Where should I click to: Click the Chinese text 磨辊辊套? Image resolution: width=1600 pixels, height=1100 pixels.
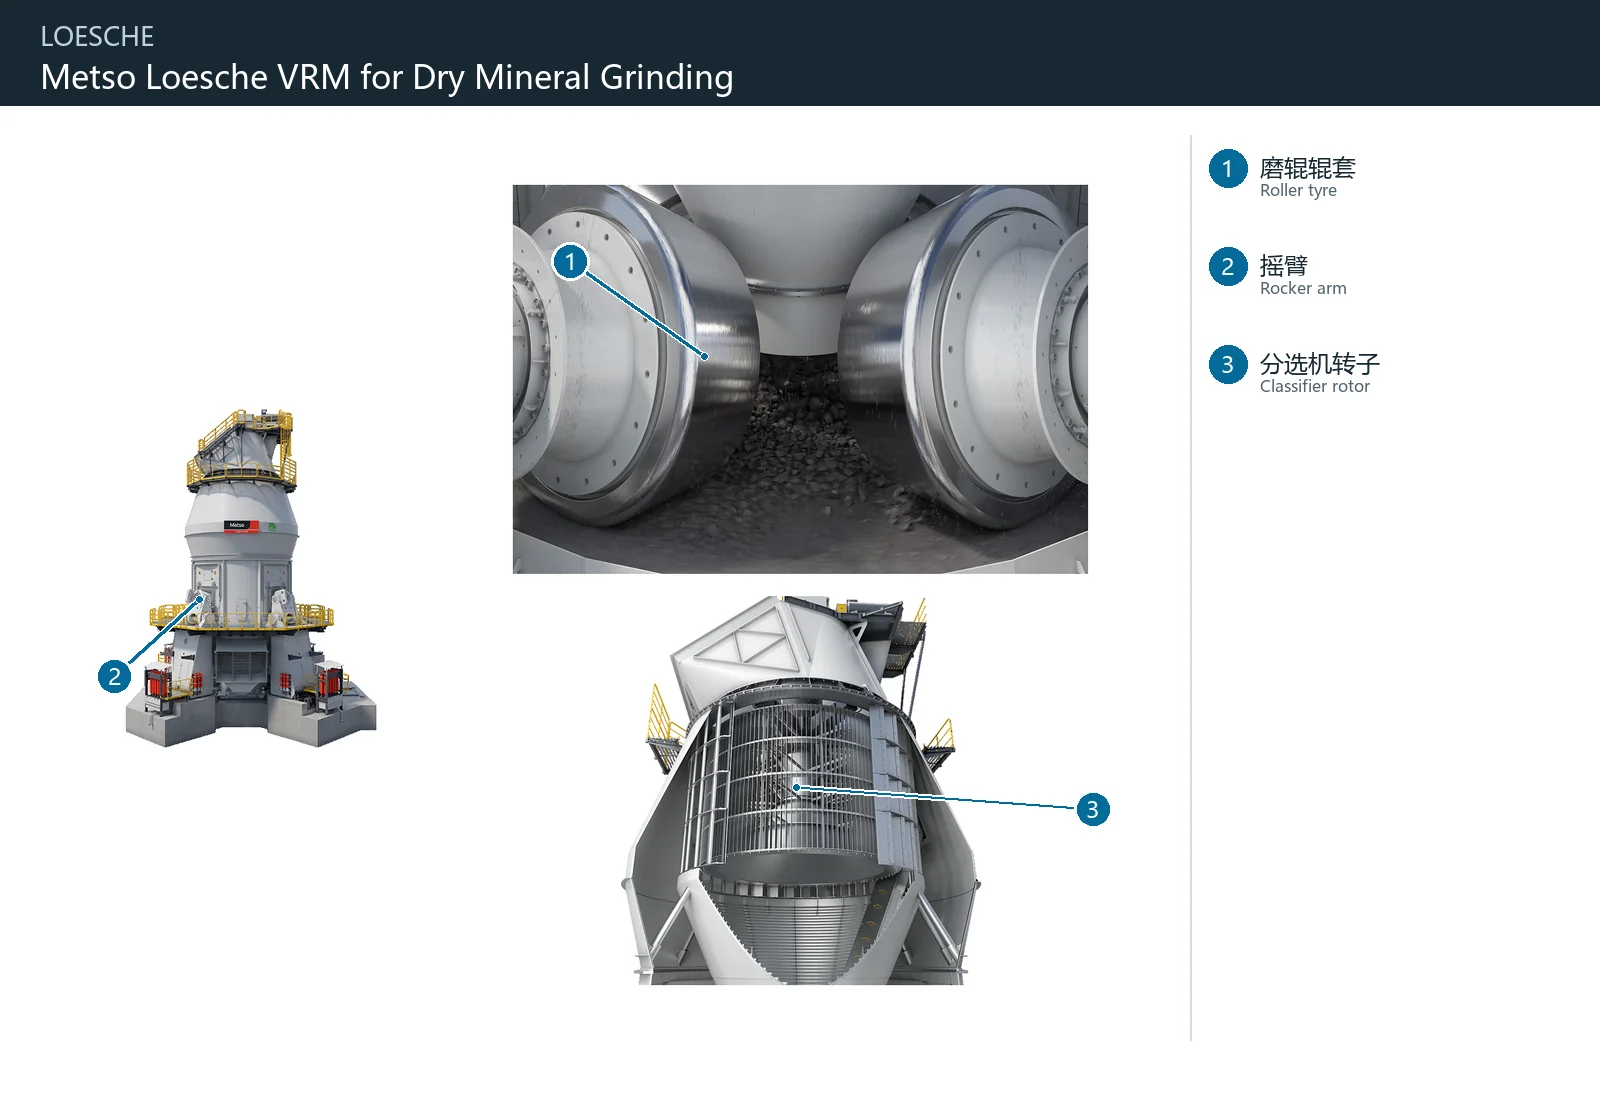pos(1308,167)
